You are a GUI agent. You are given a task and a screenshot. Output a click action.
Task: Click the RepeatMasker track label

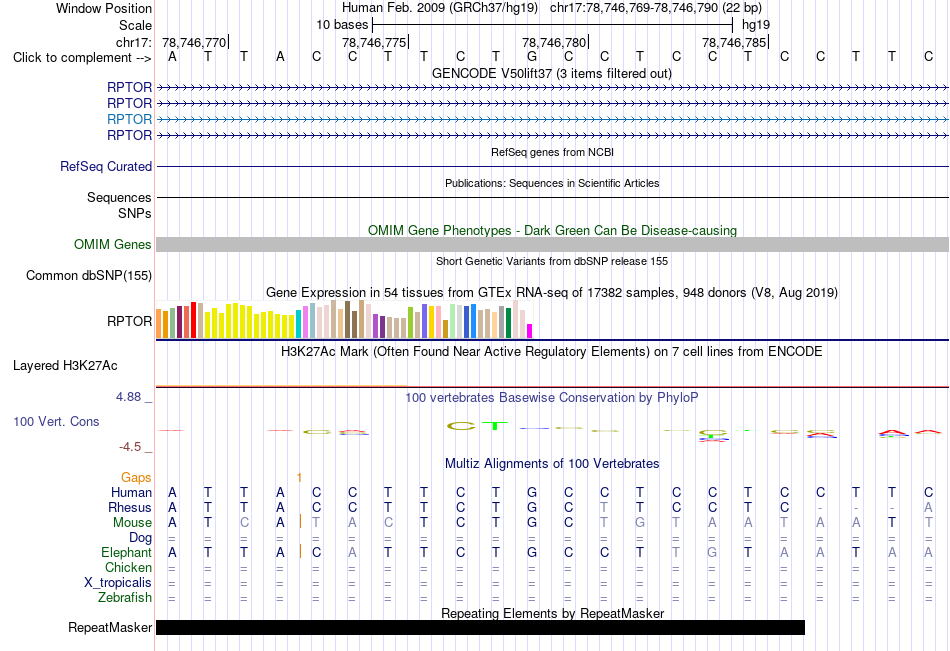[110, 627]
